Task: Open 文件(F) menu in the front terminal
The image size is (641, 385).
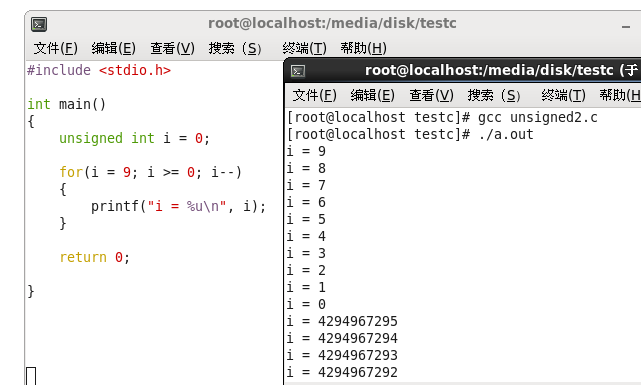Action: point(315,95)
